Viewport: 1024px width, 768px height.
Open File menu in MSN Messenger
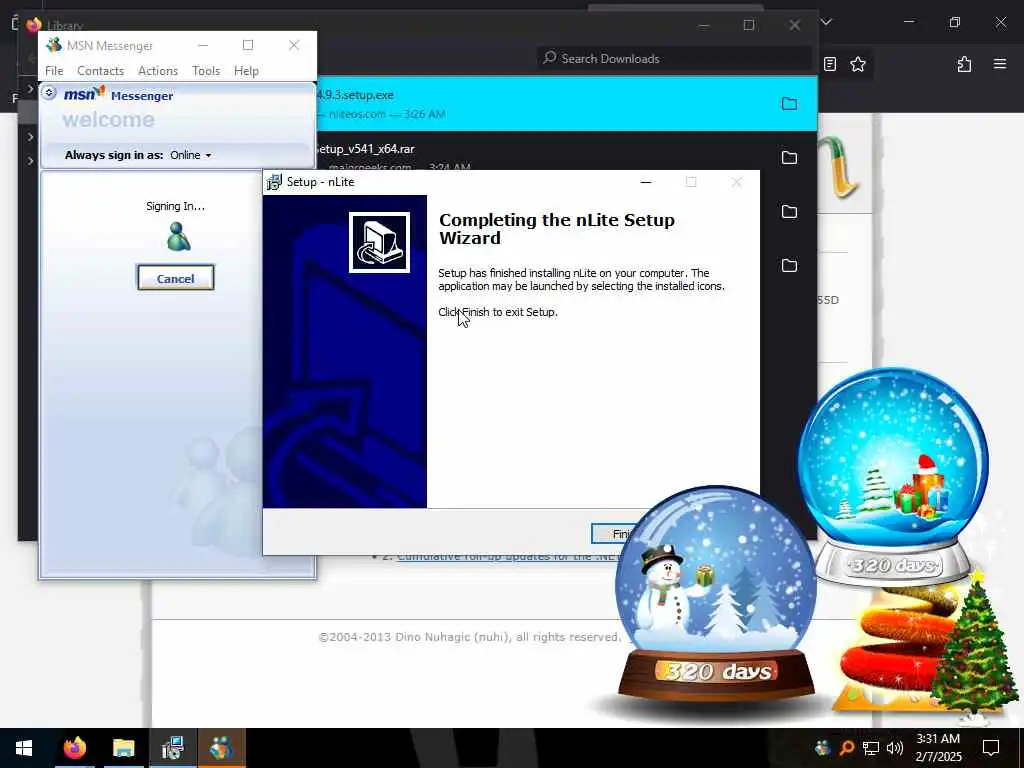pos(54,71)
